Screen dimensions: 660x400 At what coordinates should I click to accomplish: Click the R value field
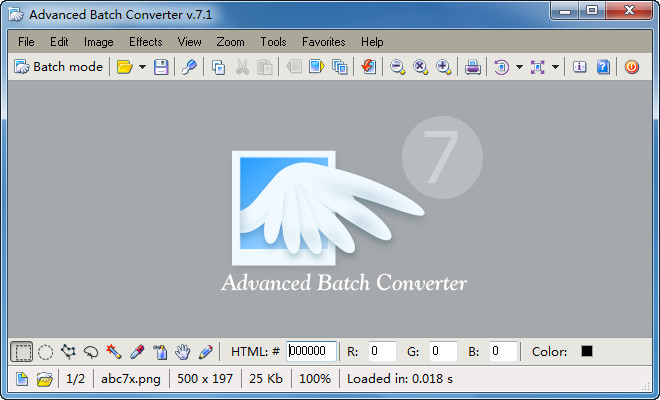(x=382, y=351)
